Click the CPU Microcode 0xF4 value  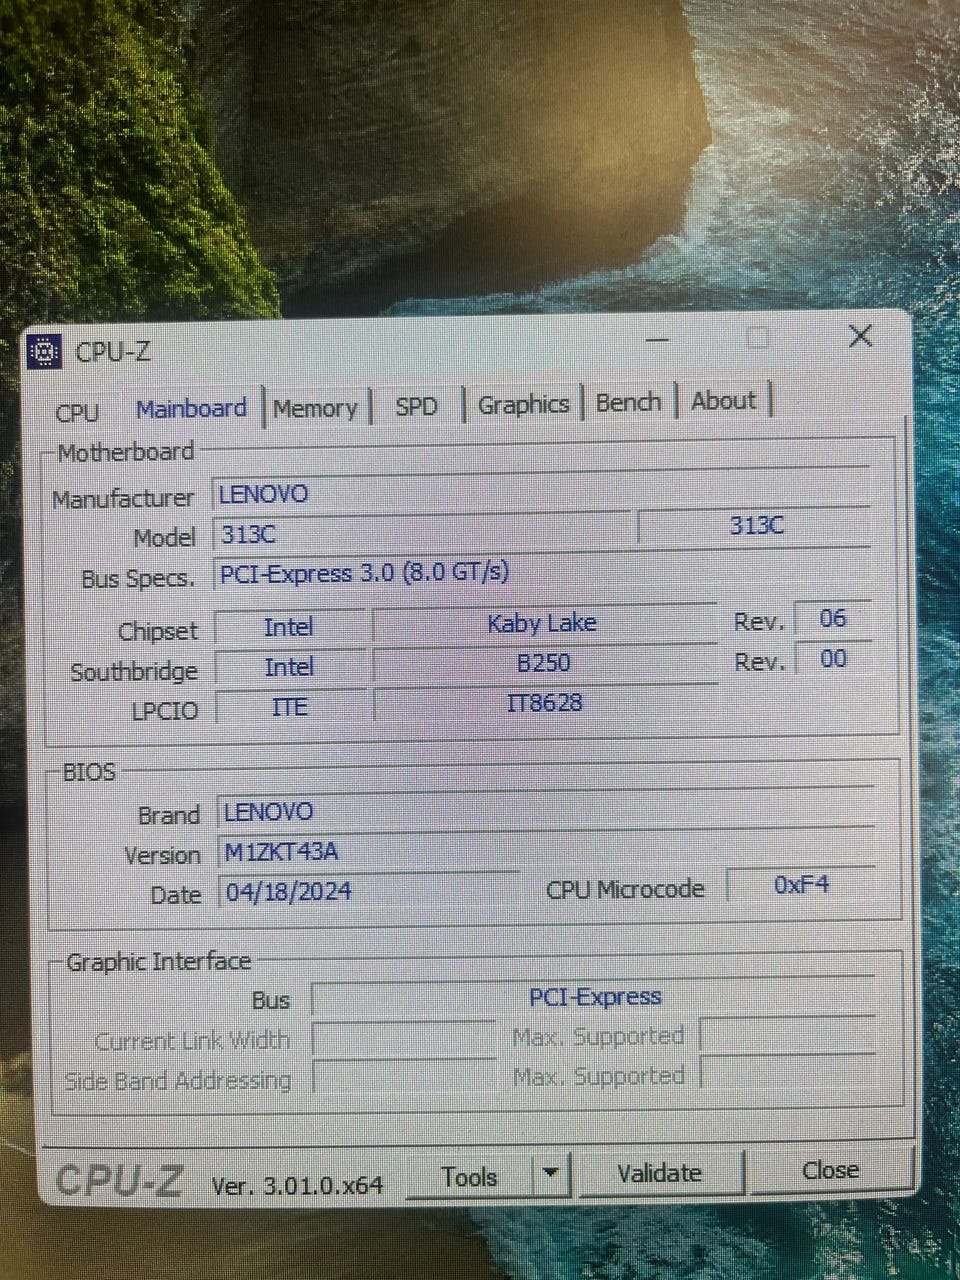coord(800,884)
